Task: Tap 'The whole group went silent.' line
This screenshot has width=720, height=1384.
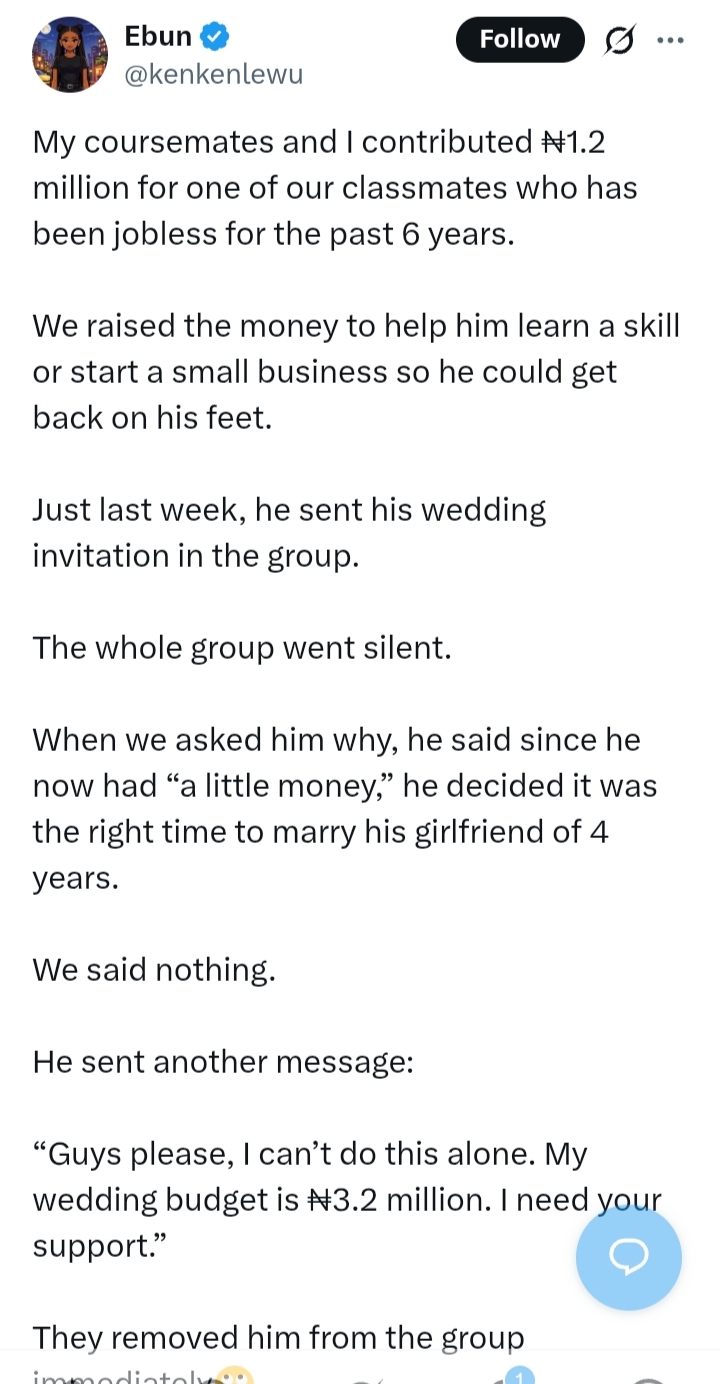Action: tap(242, 648)
